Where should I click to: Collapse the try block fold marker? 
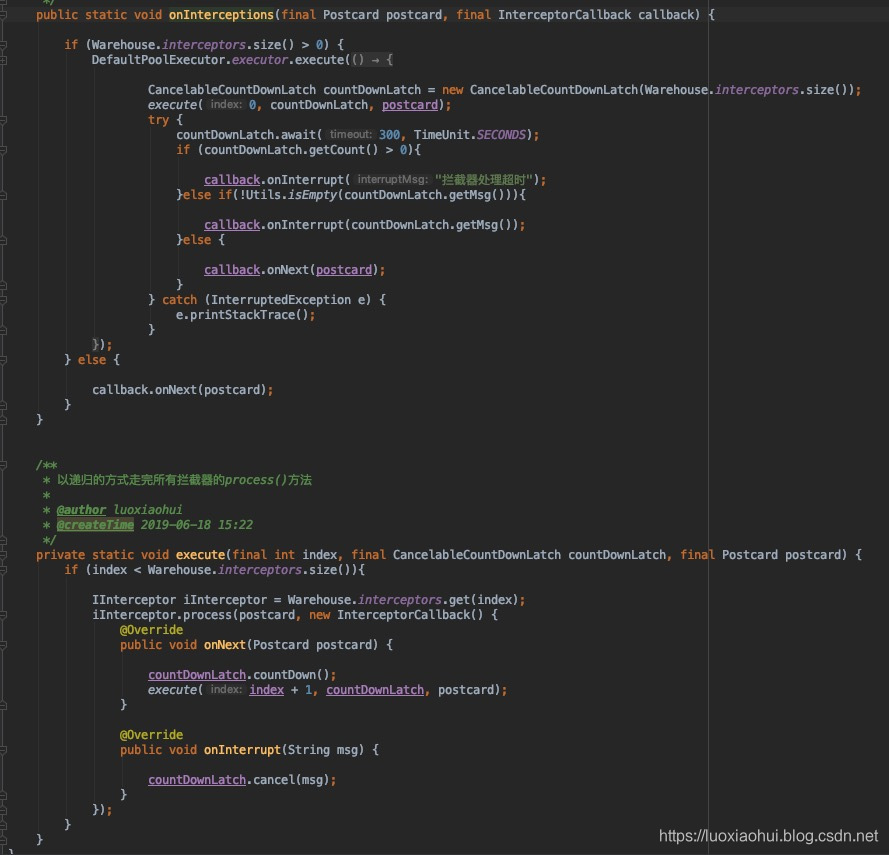click(x=3, y=120)
